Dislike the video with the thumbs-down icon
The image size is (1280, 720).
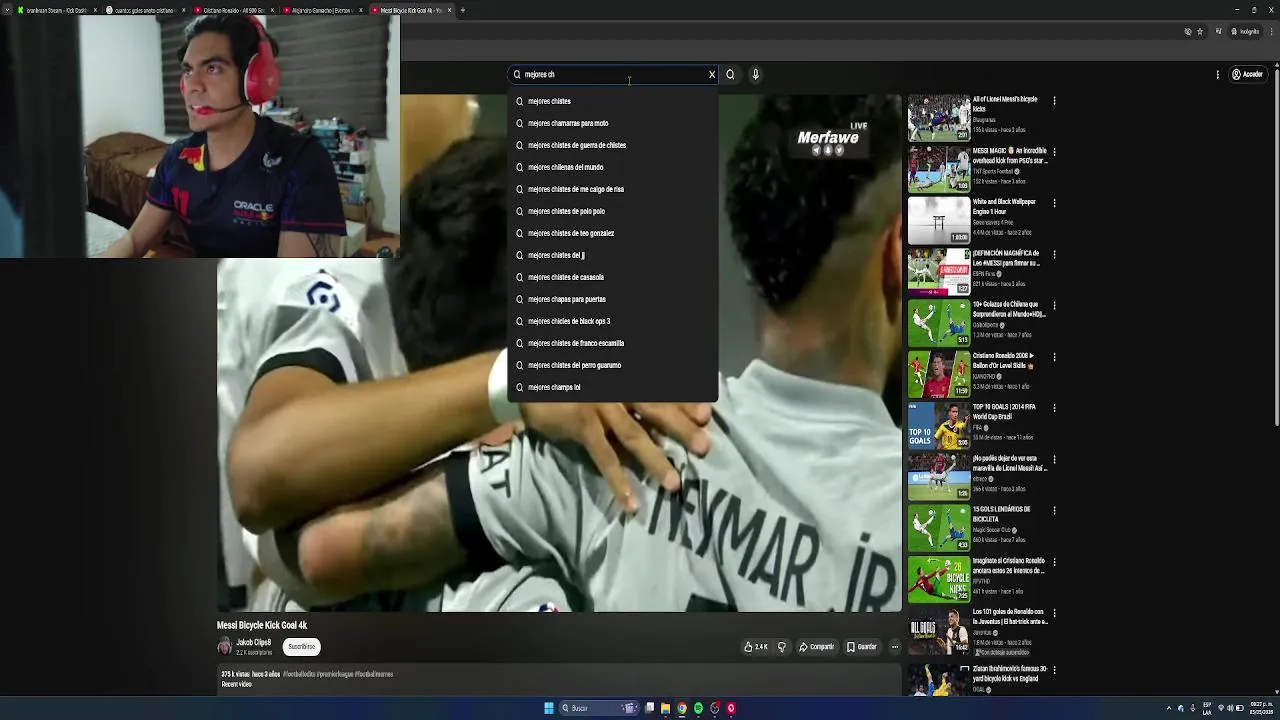pyautogui.click(x=782, y=647)
